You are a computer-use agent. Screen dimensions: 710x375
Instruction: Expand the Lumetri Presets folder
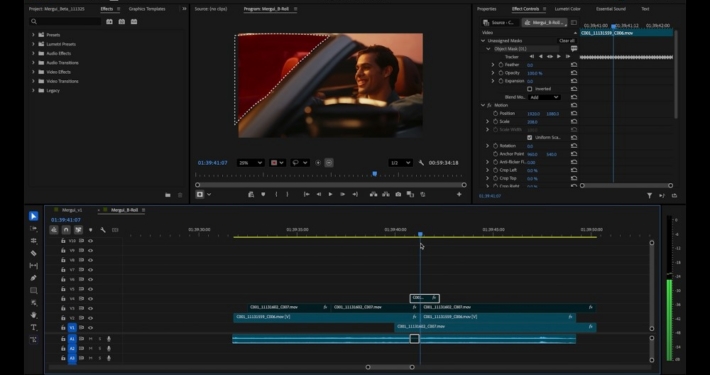(x=33, y=44)
